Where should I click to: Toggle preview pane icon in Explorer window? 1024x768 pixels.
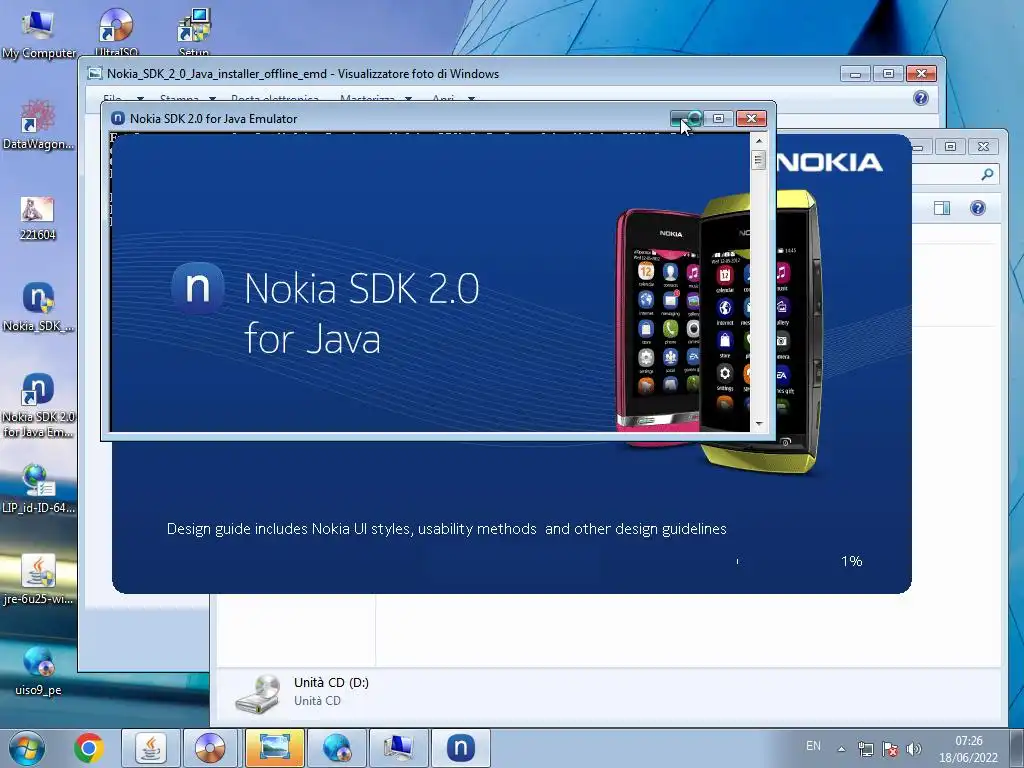pos(942,208)
